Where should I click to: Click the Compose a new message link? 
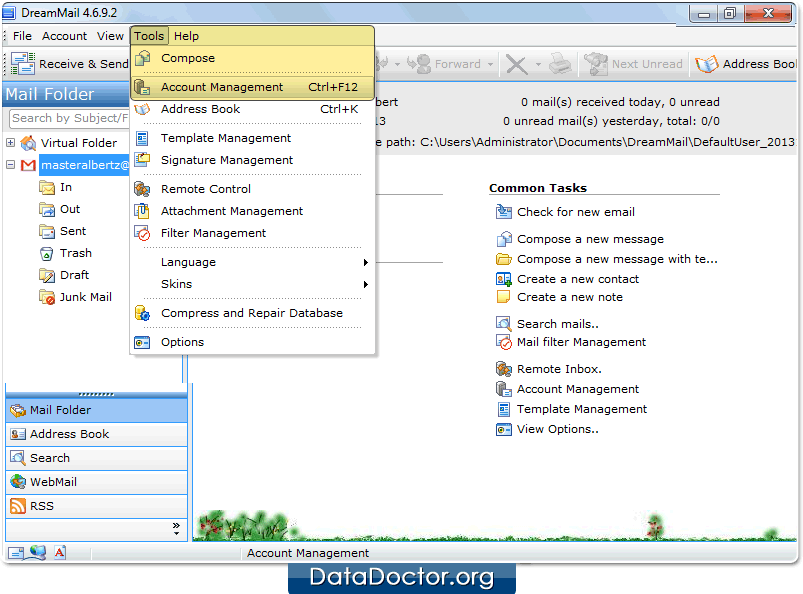pos(590,239)
